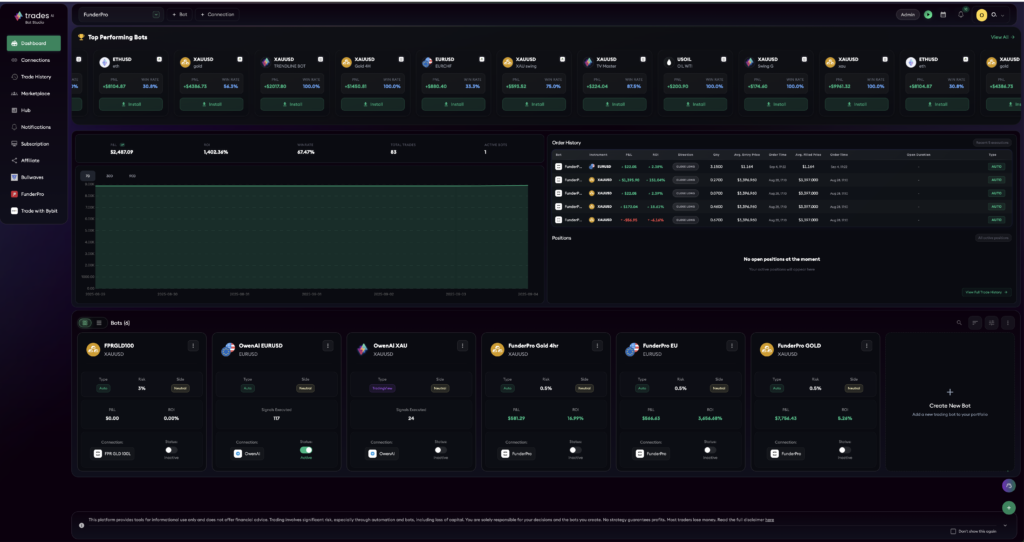Open Notifications in the sidebar
This screenshot has width=1024, height=542.
[x=33, y=127]
